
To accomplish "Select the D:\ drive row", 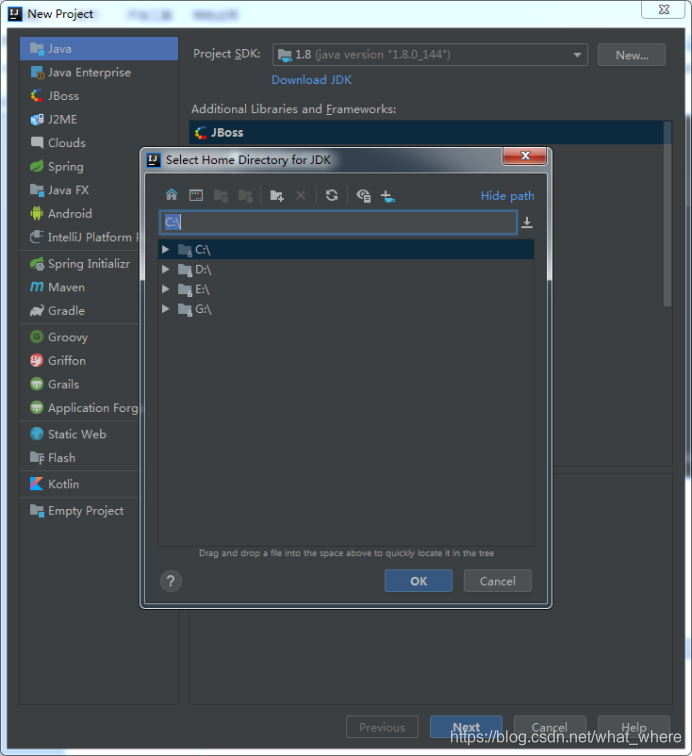I will (346, 269).
